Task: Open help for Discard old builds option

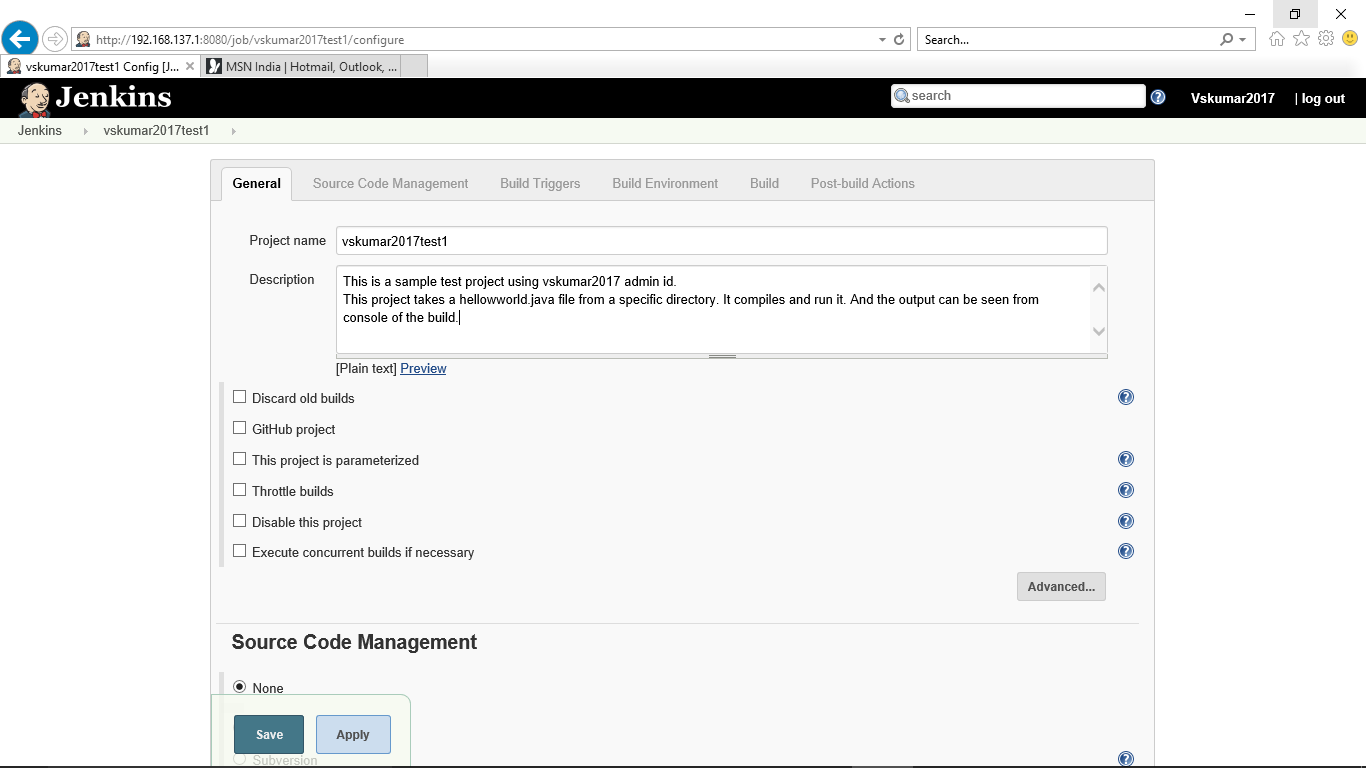Action: pos(1125,397)
